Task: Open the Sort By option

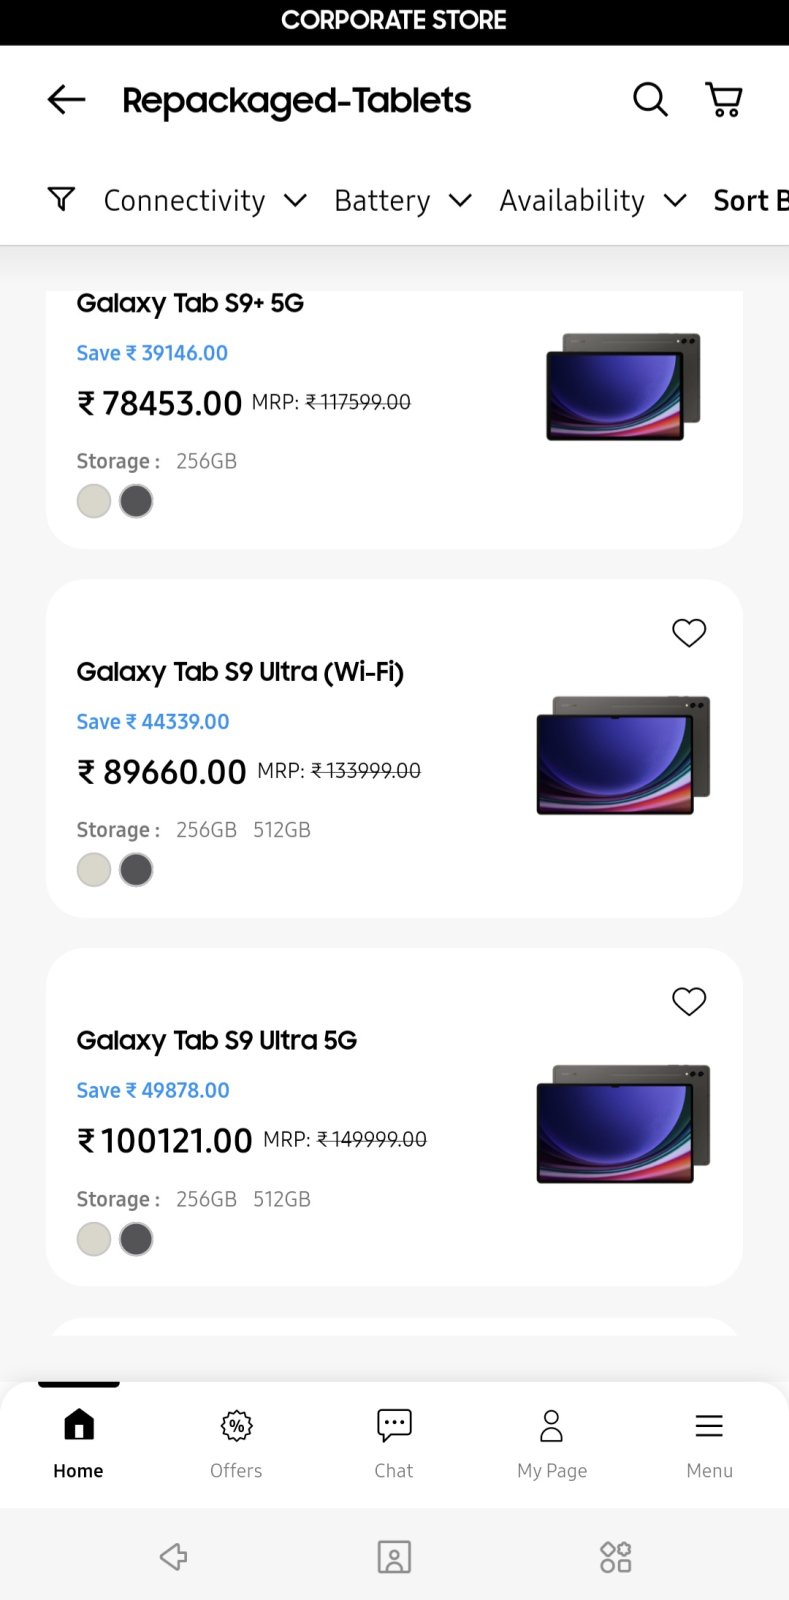Action: [x=750, y=200]
